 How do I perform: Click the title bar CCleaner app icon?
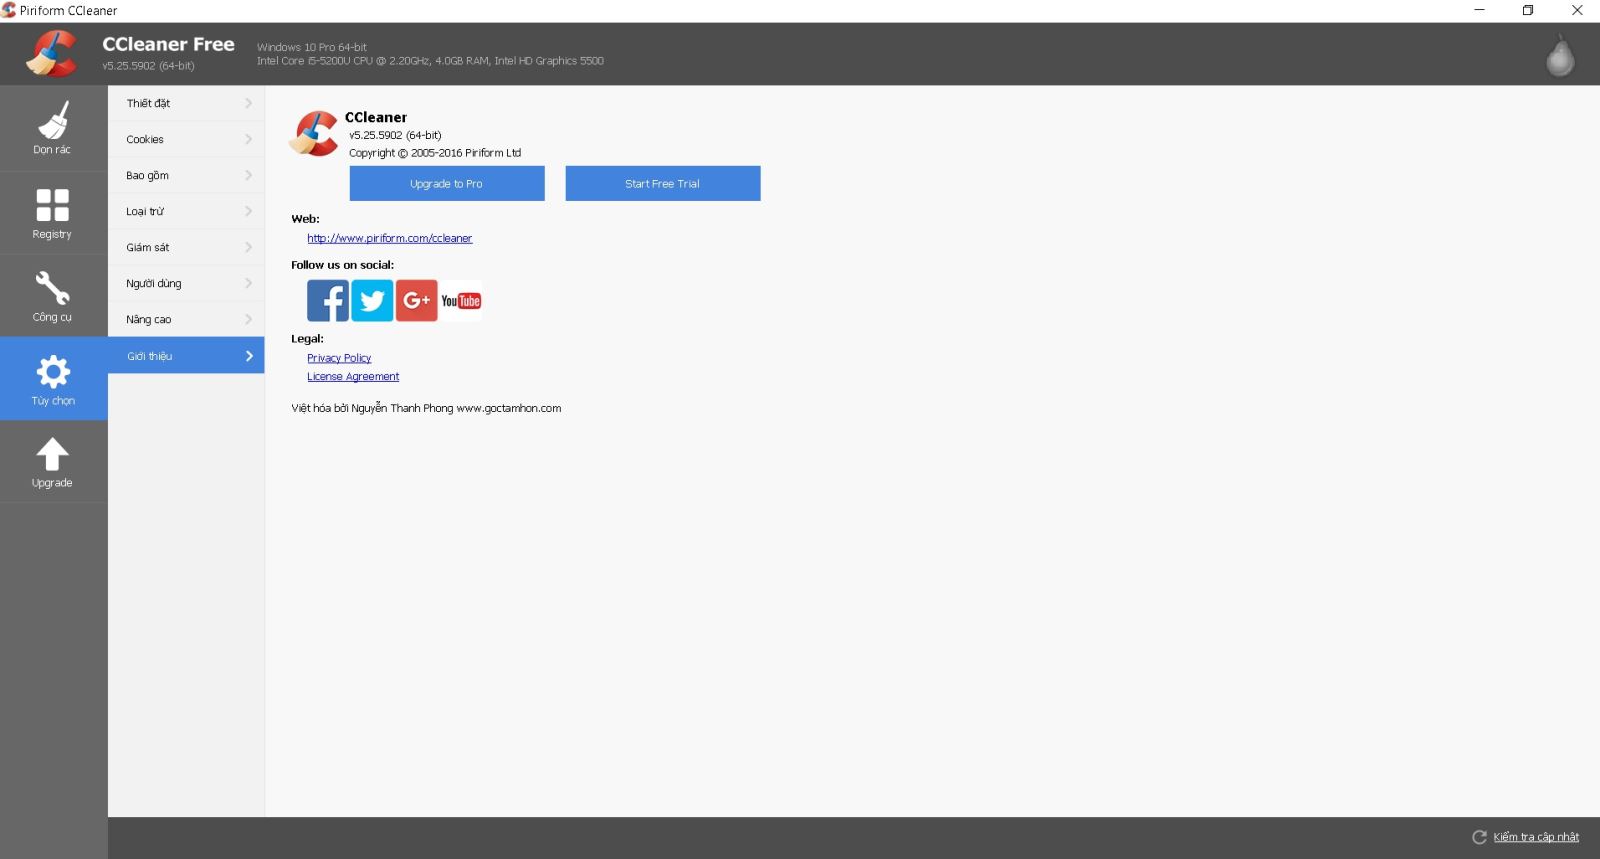(8, 10)
